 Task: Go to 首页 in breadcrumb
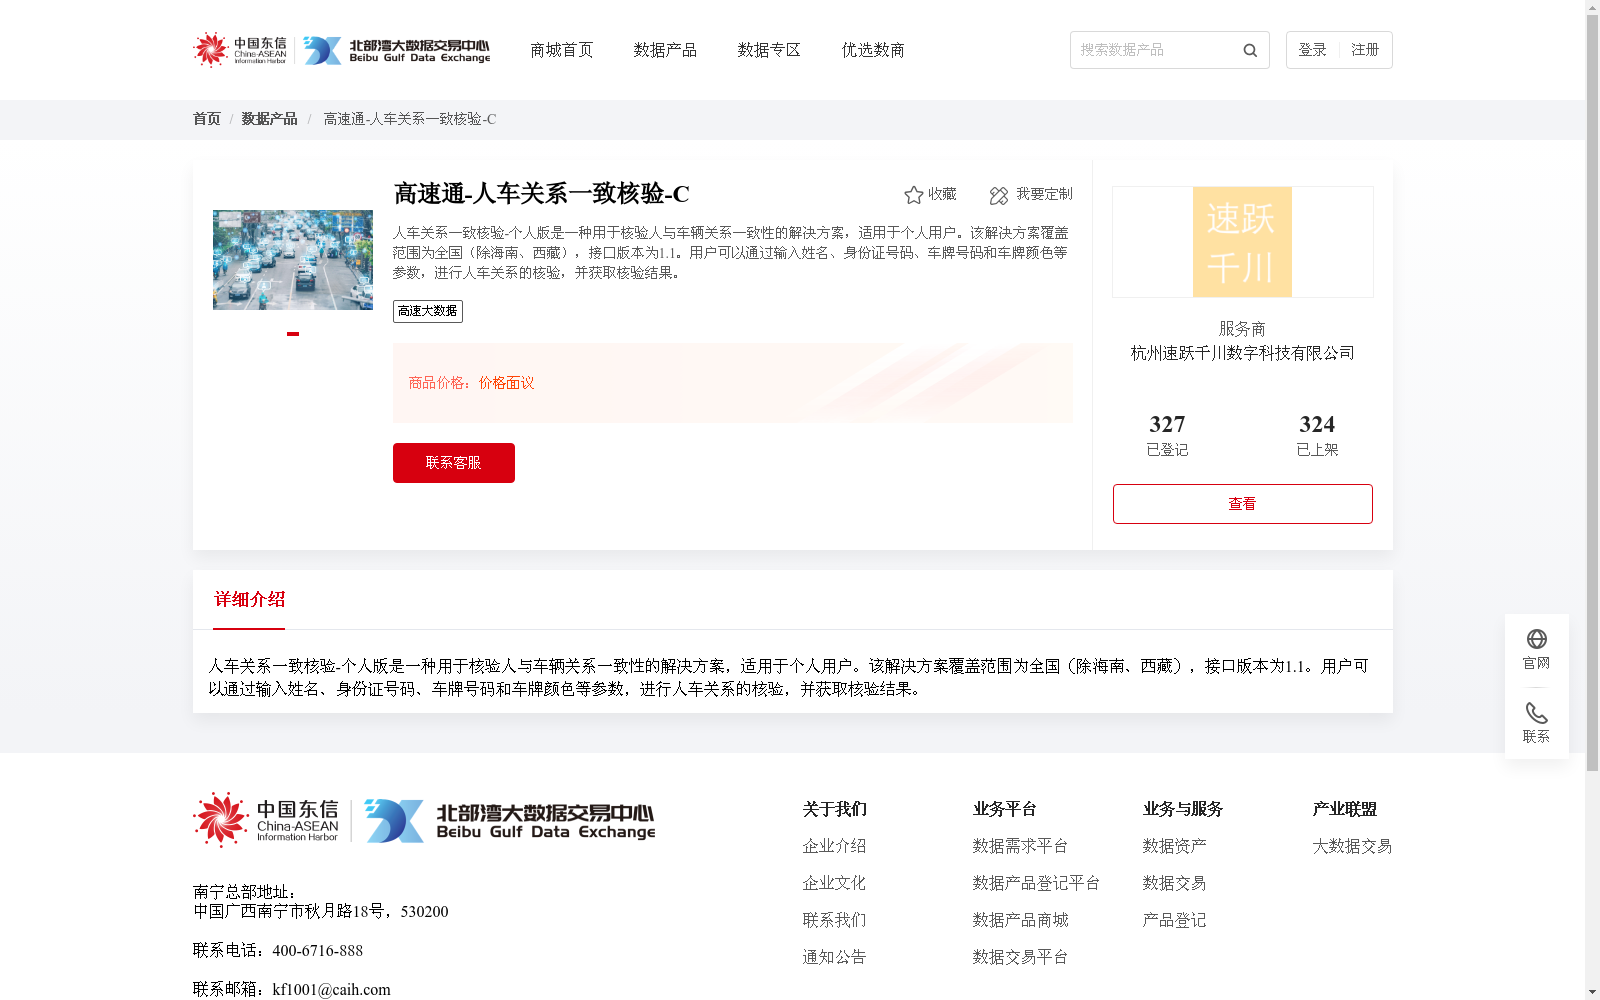coord(207,119)
